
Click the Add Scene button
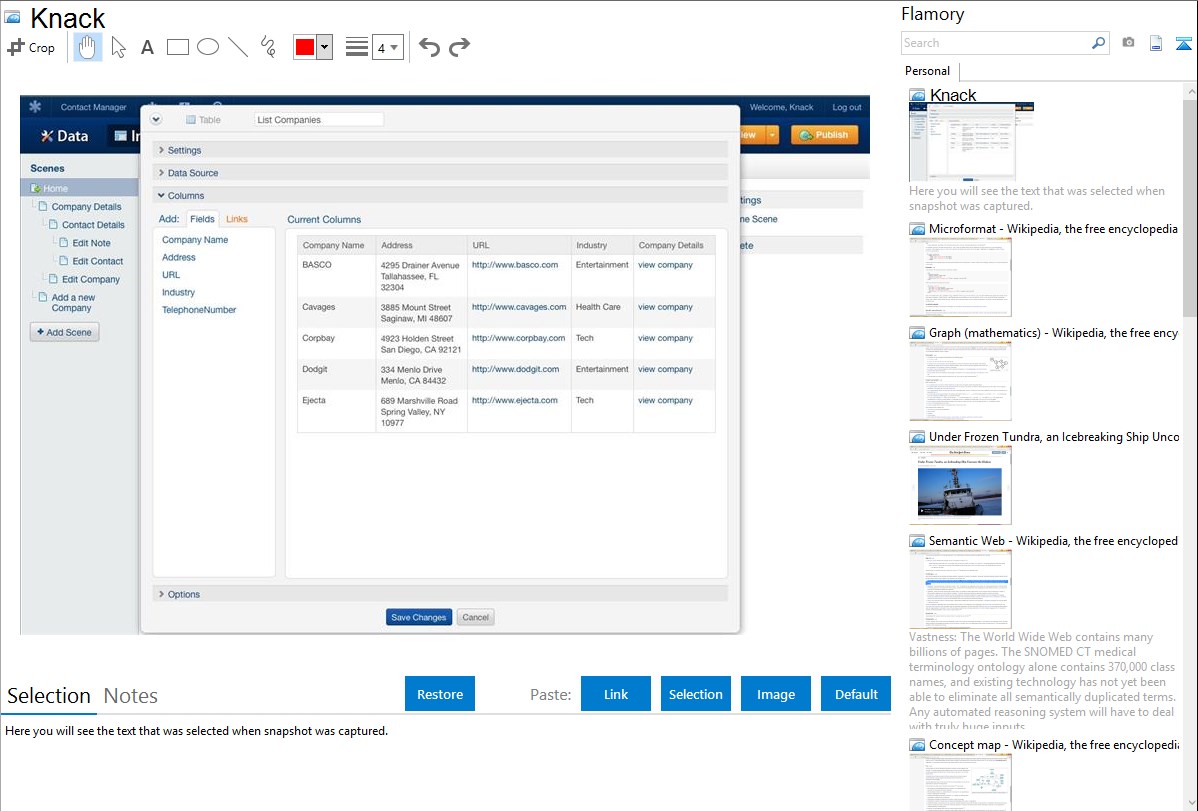(65, 333)
